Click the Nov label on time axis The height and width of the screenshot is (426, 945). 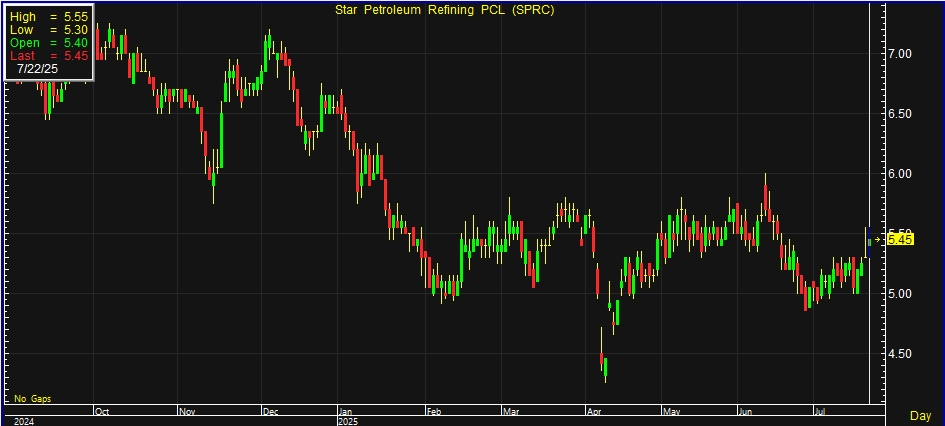coord(187,412)
